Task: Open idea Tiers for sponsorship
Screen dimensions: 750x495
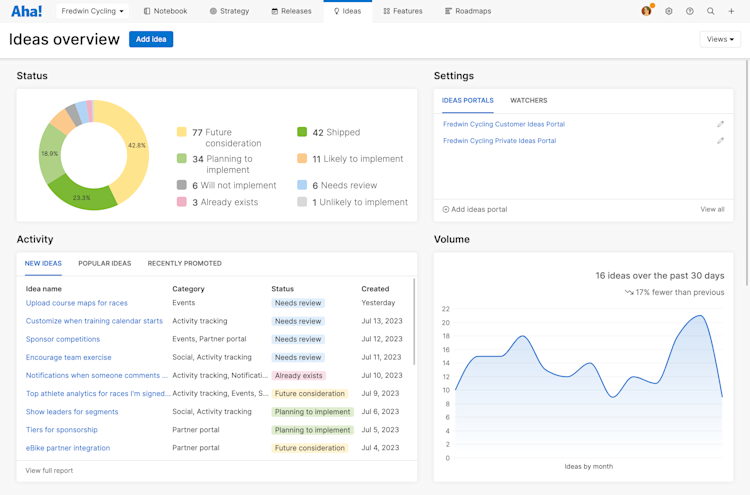Action: pos(62,430)
